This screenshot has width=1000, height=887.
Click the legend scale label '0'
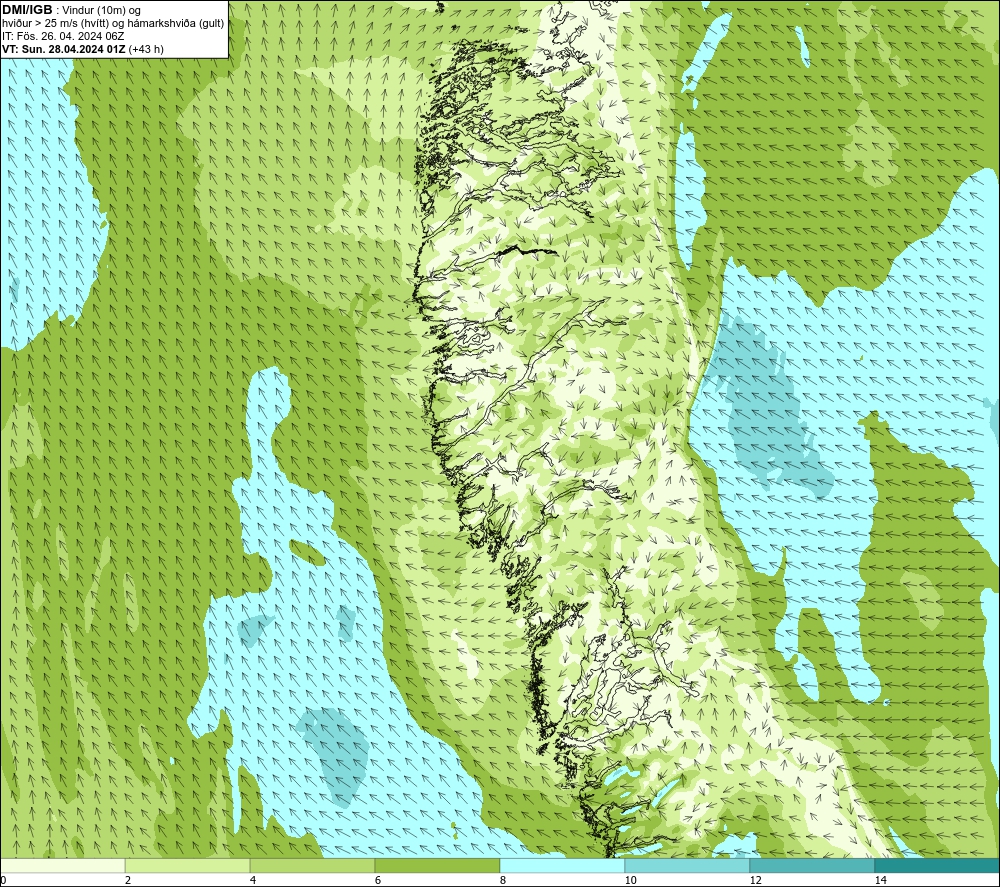pos(3,880)
